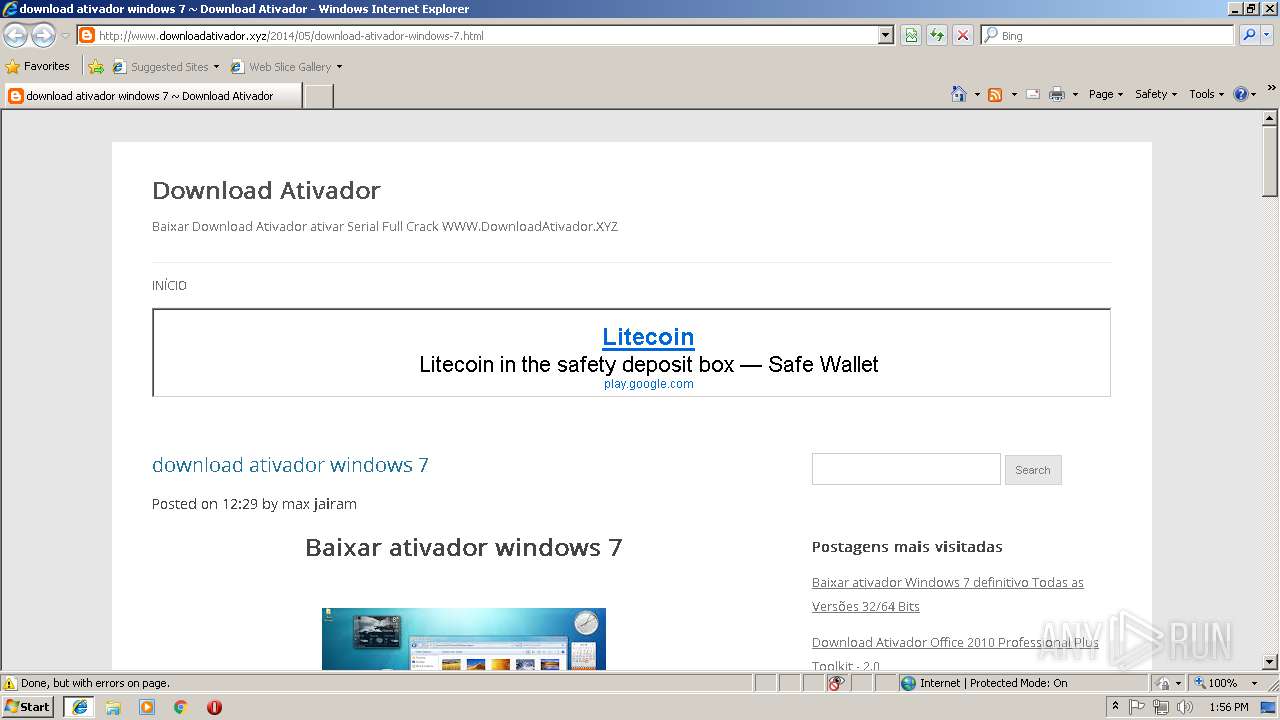The height and width of the screenshot is (720, 1280).
Task: Open Windows Explorer folder taskbar icon
Action: [x=113, y=707]
